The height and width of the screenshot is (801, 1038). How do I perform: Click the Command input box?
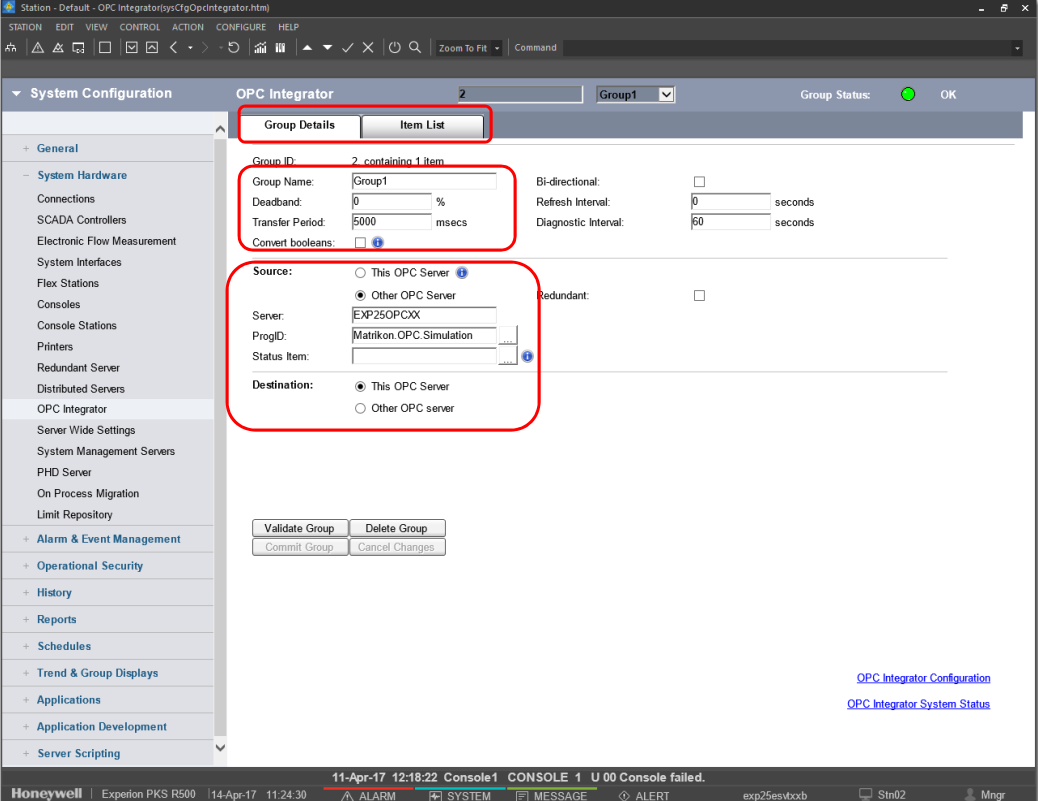790,48
